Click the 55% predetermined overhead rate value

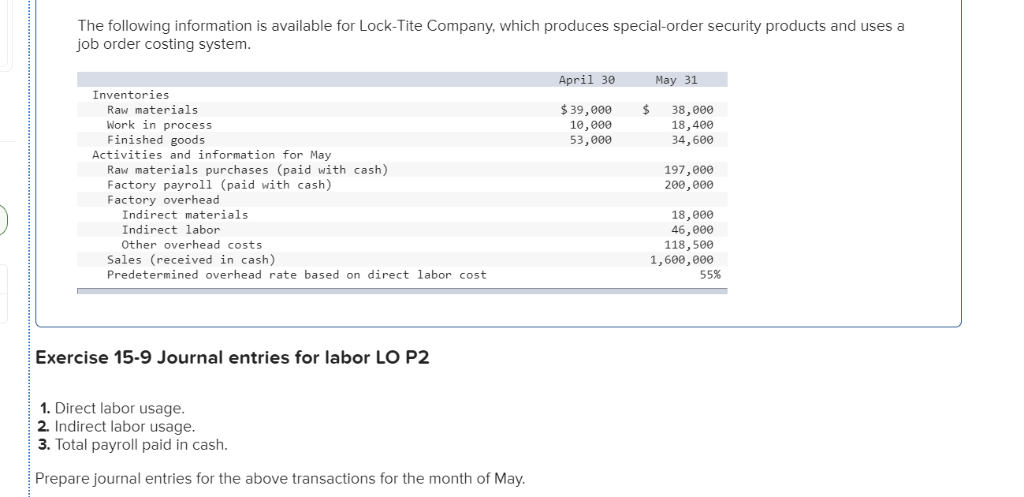tap(710, 275)
